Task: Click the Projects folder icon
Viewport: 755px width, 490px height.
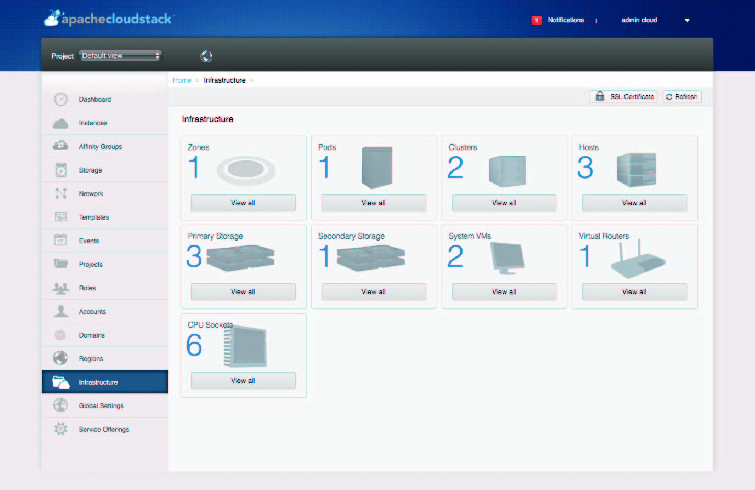Action: click(61, 264)
